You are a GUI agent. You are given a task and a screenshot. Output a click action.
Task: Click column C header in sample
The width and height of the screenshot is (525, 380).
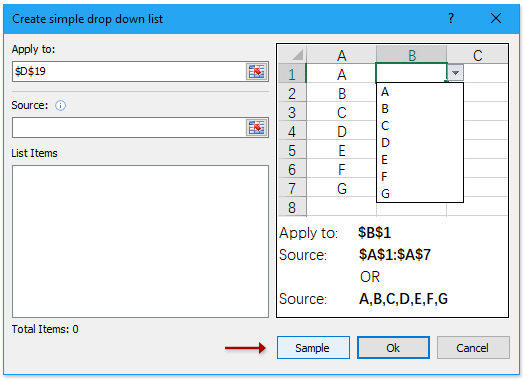click(x=477, y=55)
